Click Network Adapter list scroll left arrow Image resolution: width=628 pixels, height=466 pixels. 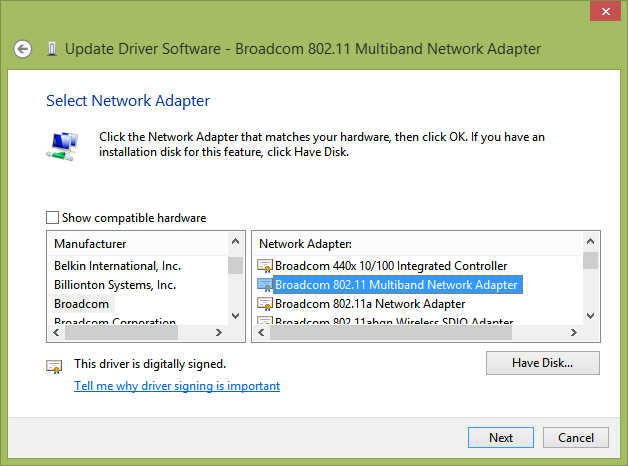(x=262, y=333)
